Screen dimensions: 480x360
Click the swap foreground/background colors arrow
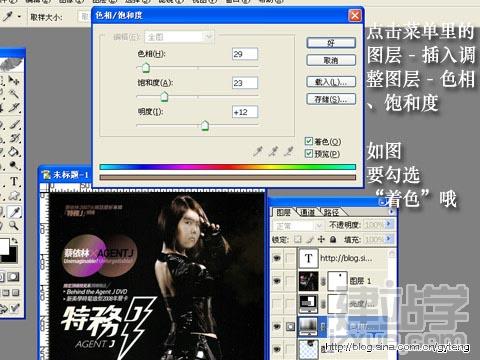15,240
